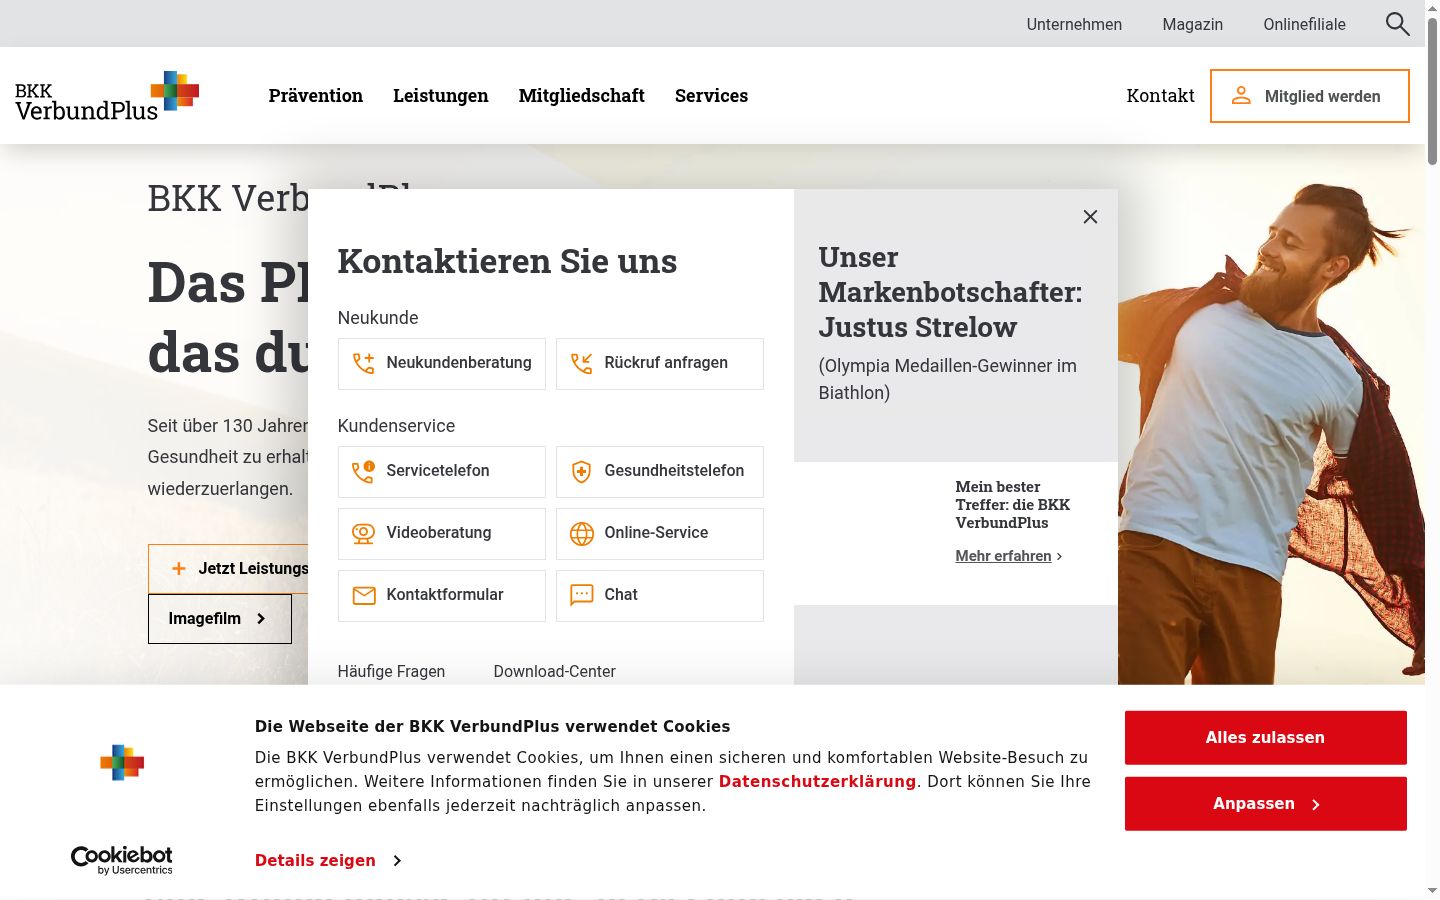Viewport: 1440px width, 900px height.
Task: Open the Datenschutzerklärung link
Action: click(817, 782)
